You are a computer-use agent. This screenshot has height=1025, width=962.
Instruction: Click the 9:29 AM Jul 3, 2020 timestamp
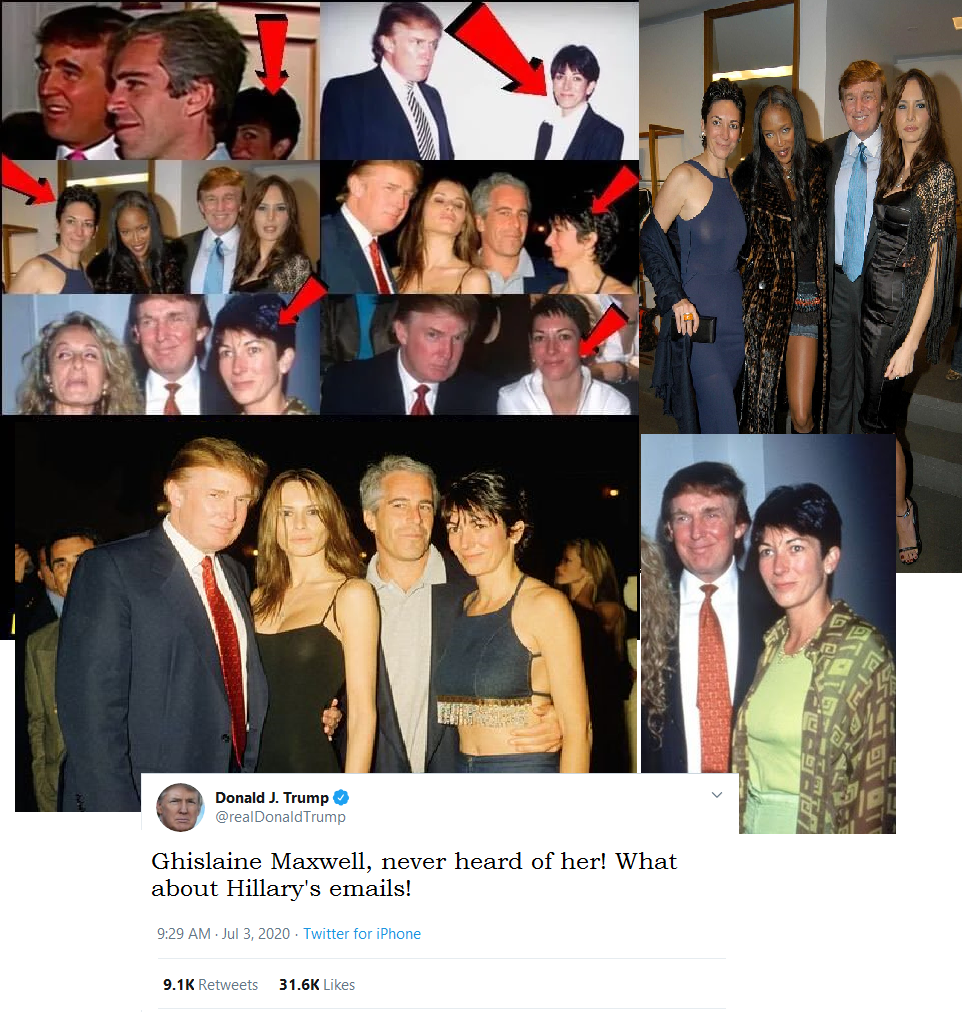tap(224, 933)
